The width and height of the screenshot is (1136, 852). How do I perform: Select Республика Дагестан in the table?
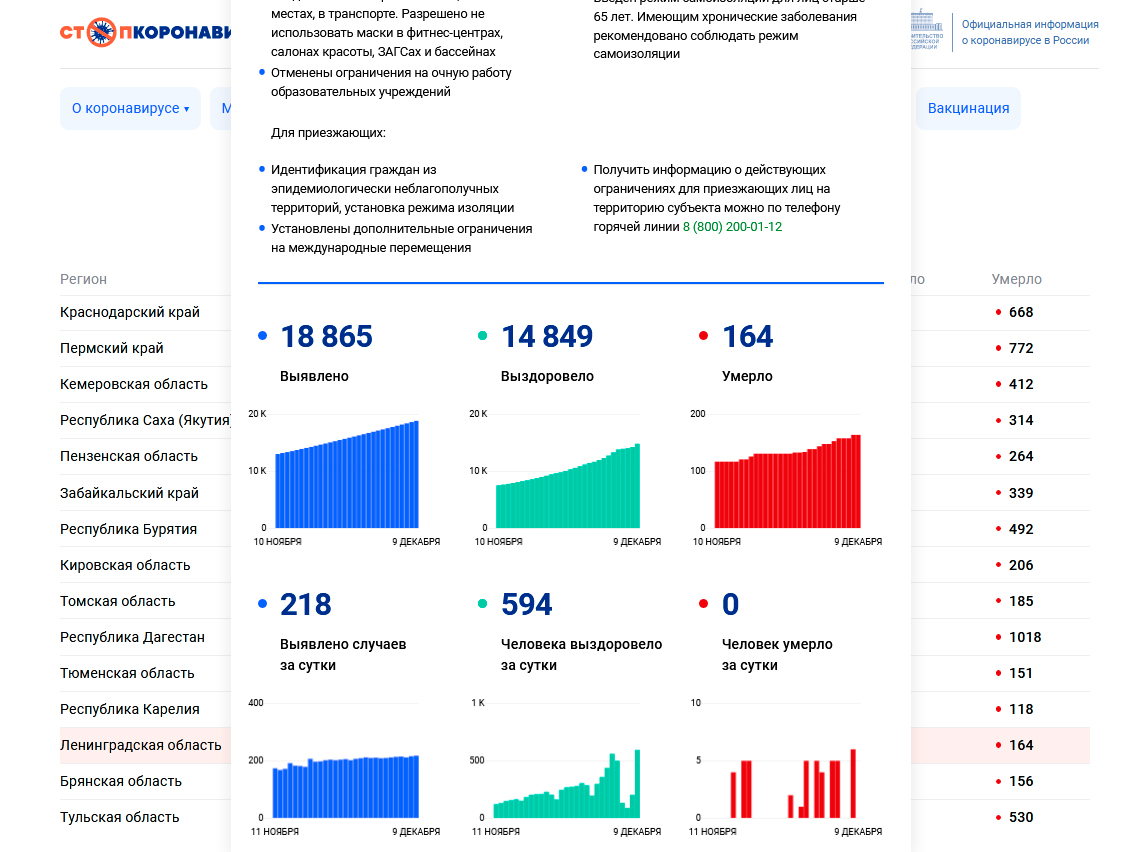click(132, 637)
